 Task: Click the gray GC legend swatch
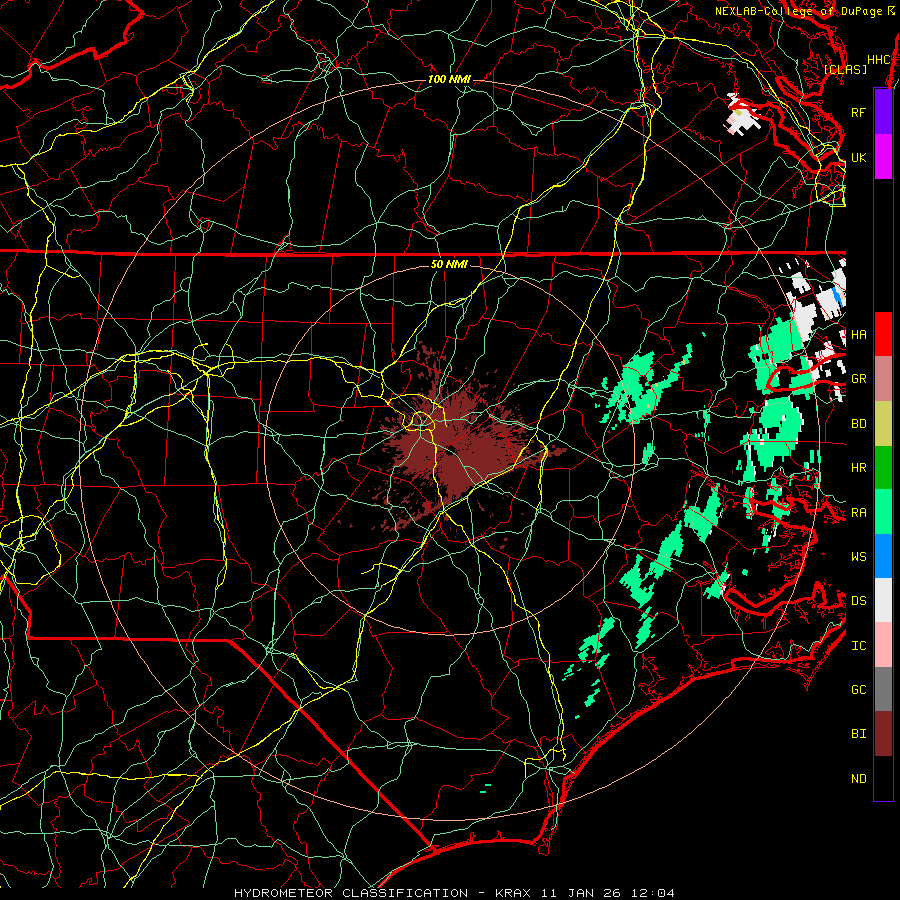click(x=883, y=689)
